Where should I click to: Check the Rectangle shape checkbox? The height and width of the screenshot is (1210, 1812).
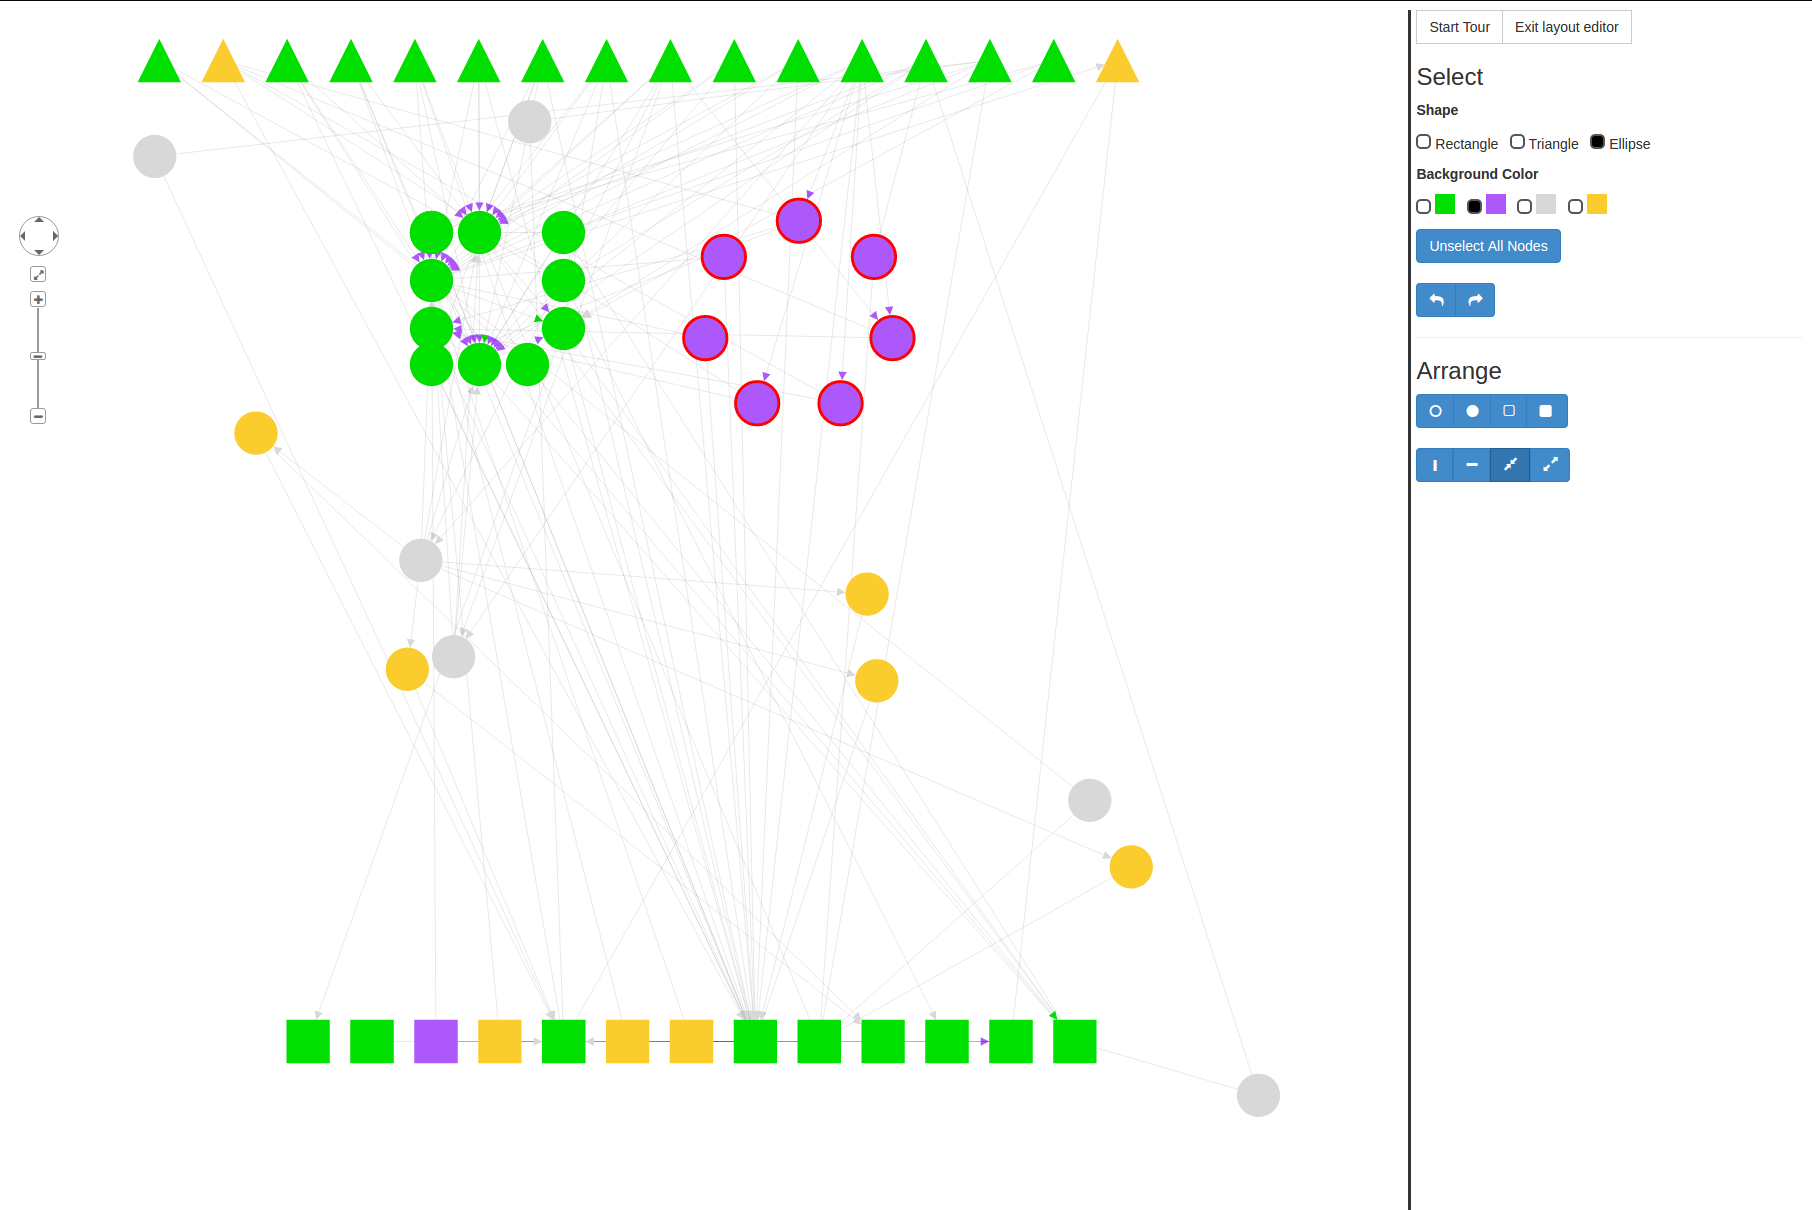click(x=1424, y=142)
